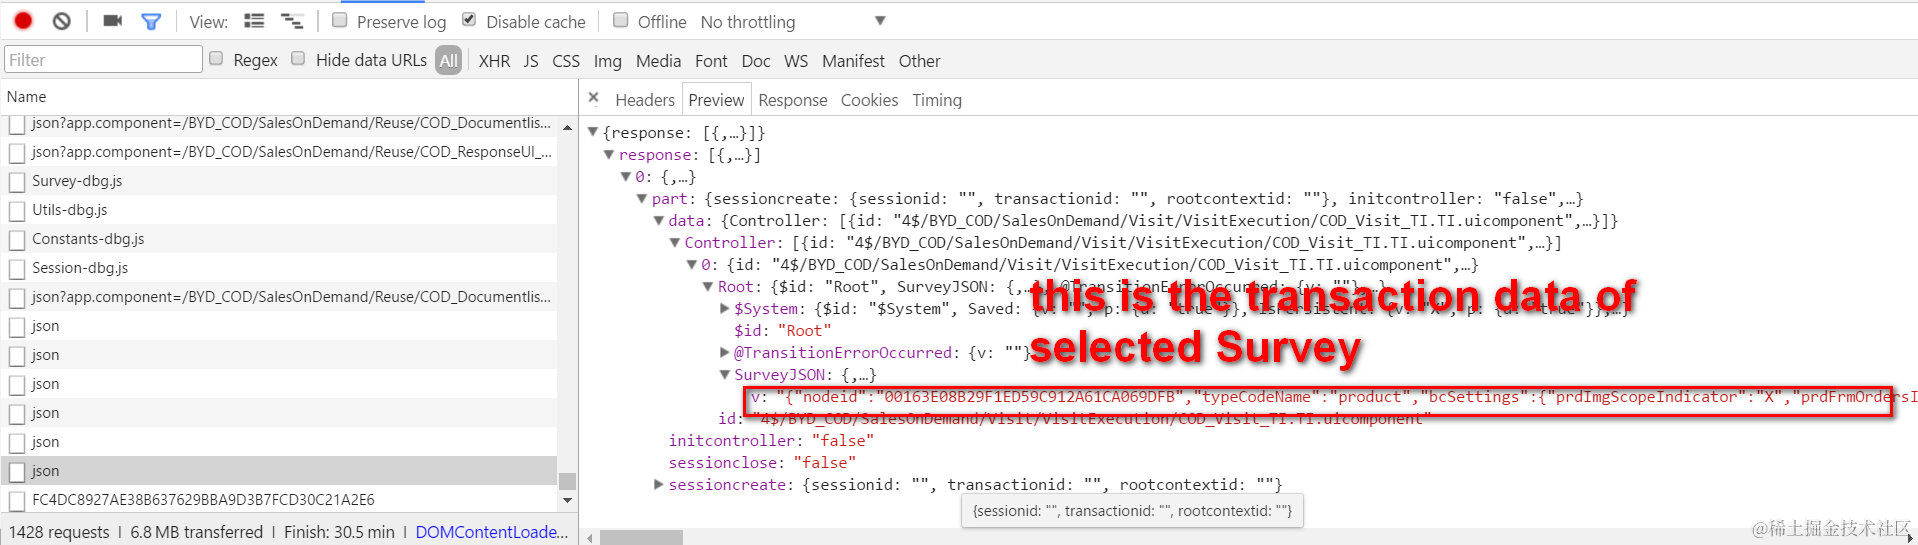Click request list scrollbar down arrow
This screenshot has height=545, width=1918.
point(567,500)
